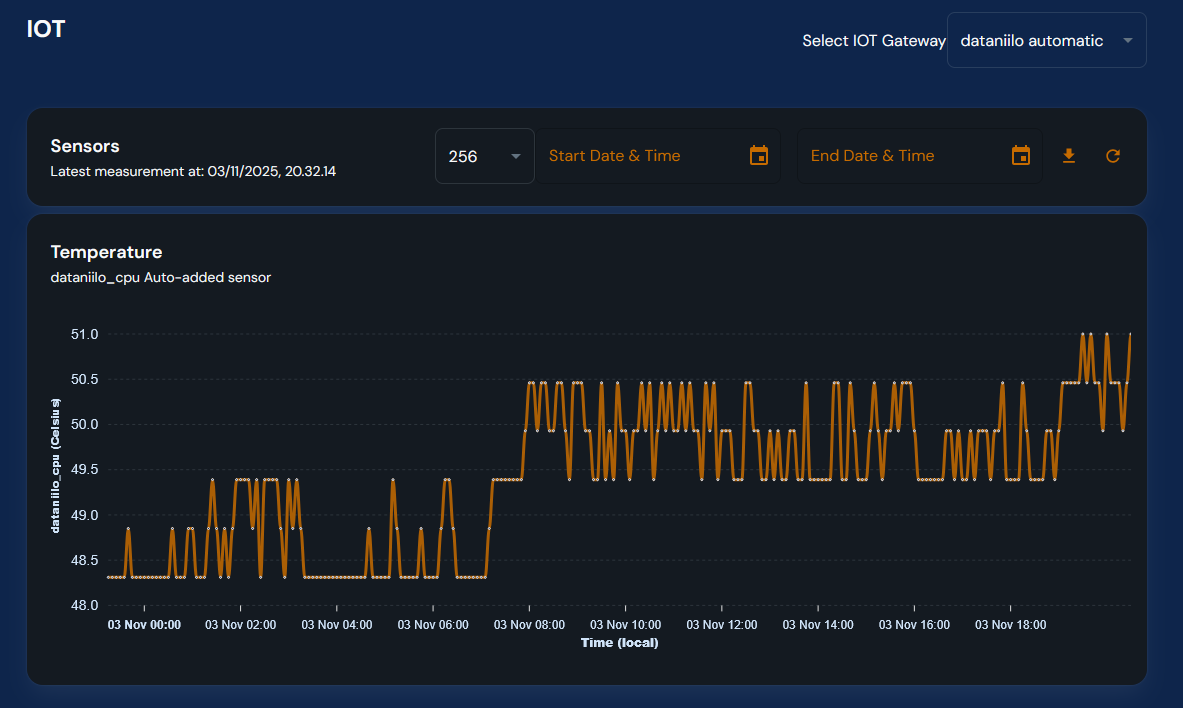
Task: Focus the End Date & Time field
Action: [x=900, y=156]
